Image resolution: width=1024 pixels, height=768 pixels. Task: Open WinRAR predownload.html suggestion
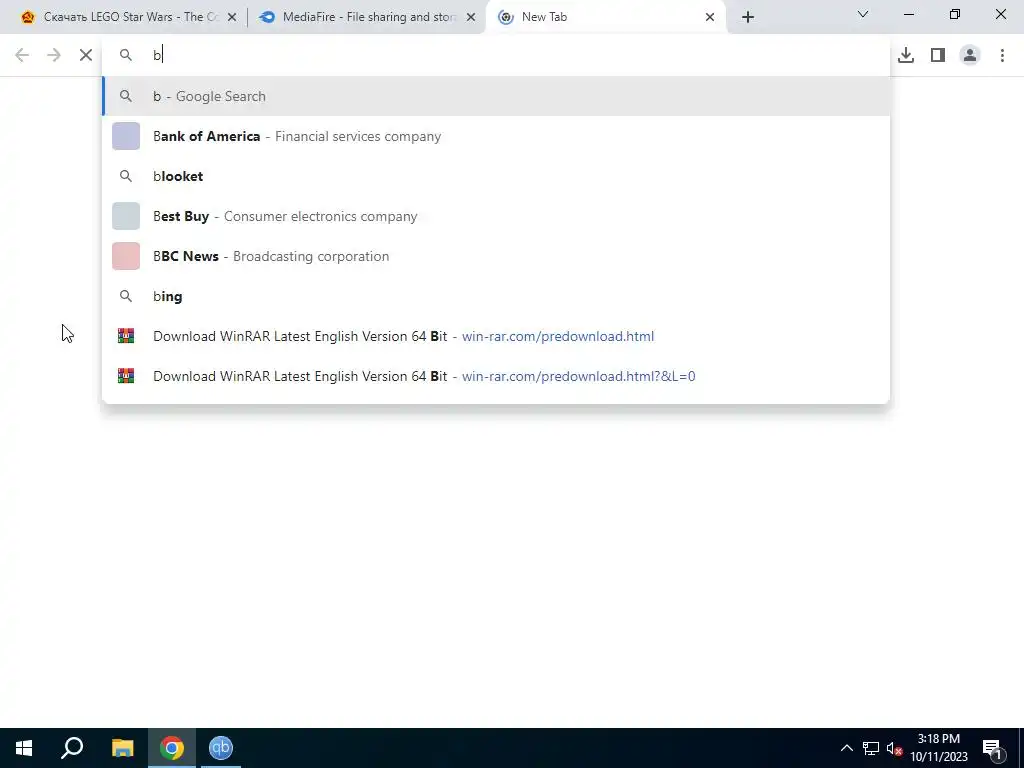pos(496,336)
